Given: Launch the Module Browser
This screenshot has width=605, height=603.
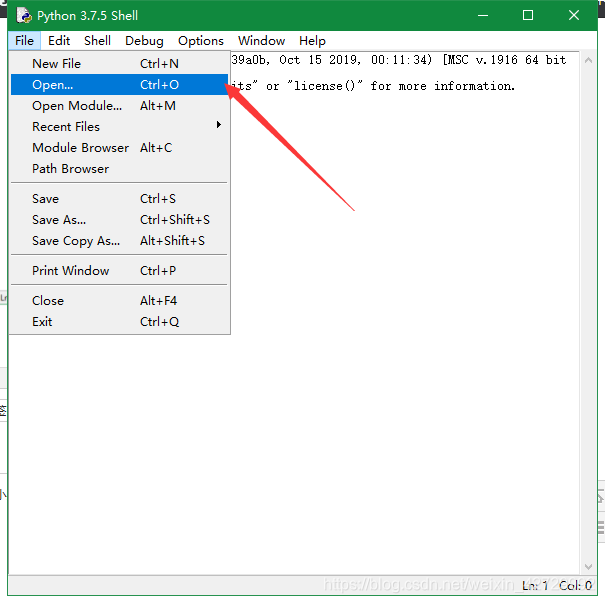Looking at the screenshot, I should point(119,148).
